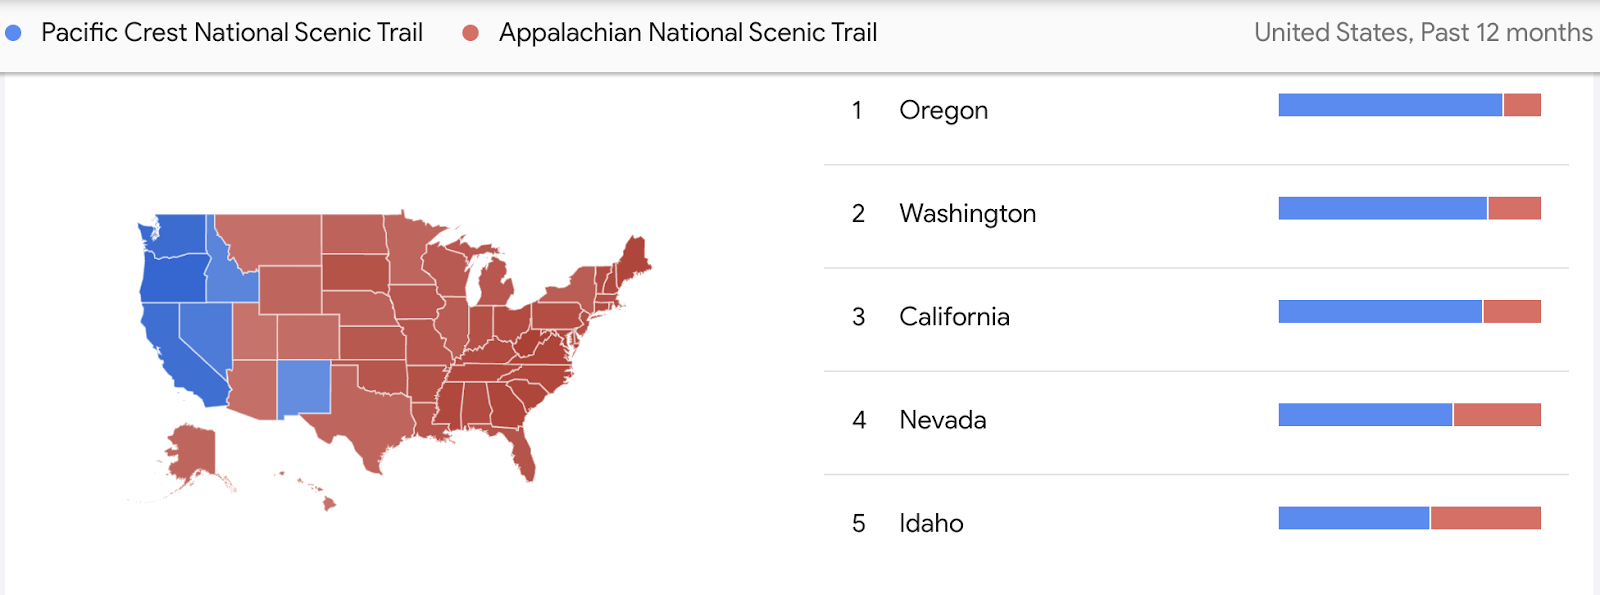Open the Washington row in the ranking
The image size is (1600, 595).
click(1196, 215)
